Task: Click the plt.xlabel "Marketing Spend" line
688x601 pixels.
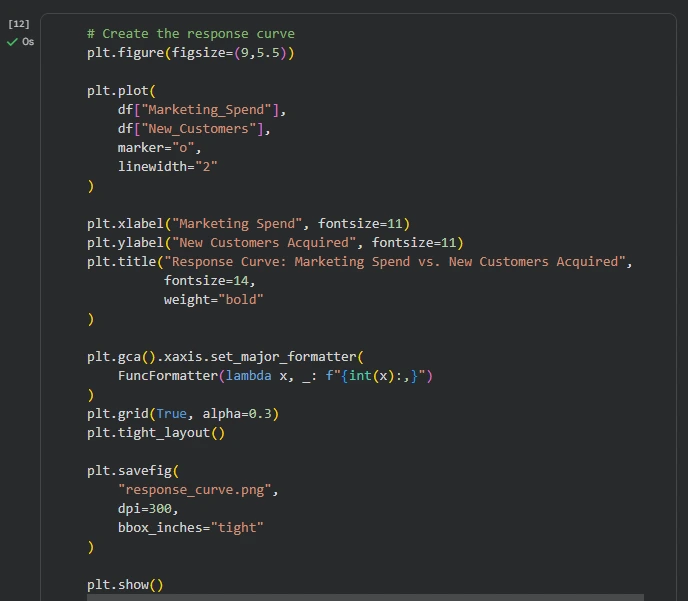Action: 248,224
